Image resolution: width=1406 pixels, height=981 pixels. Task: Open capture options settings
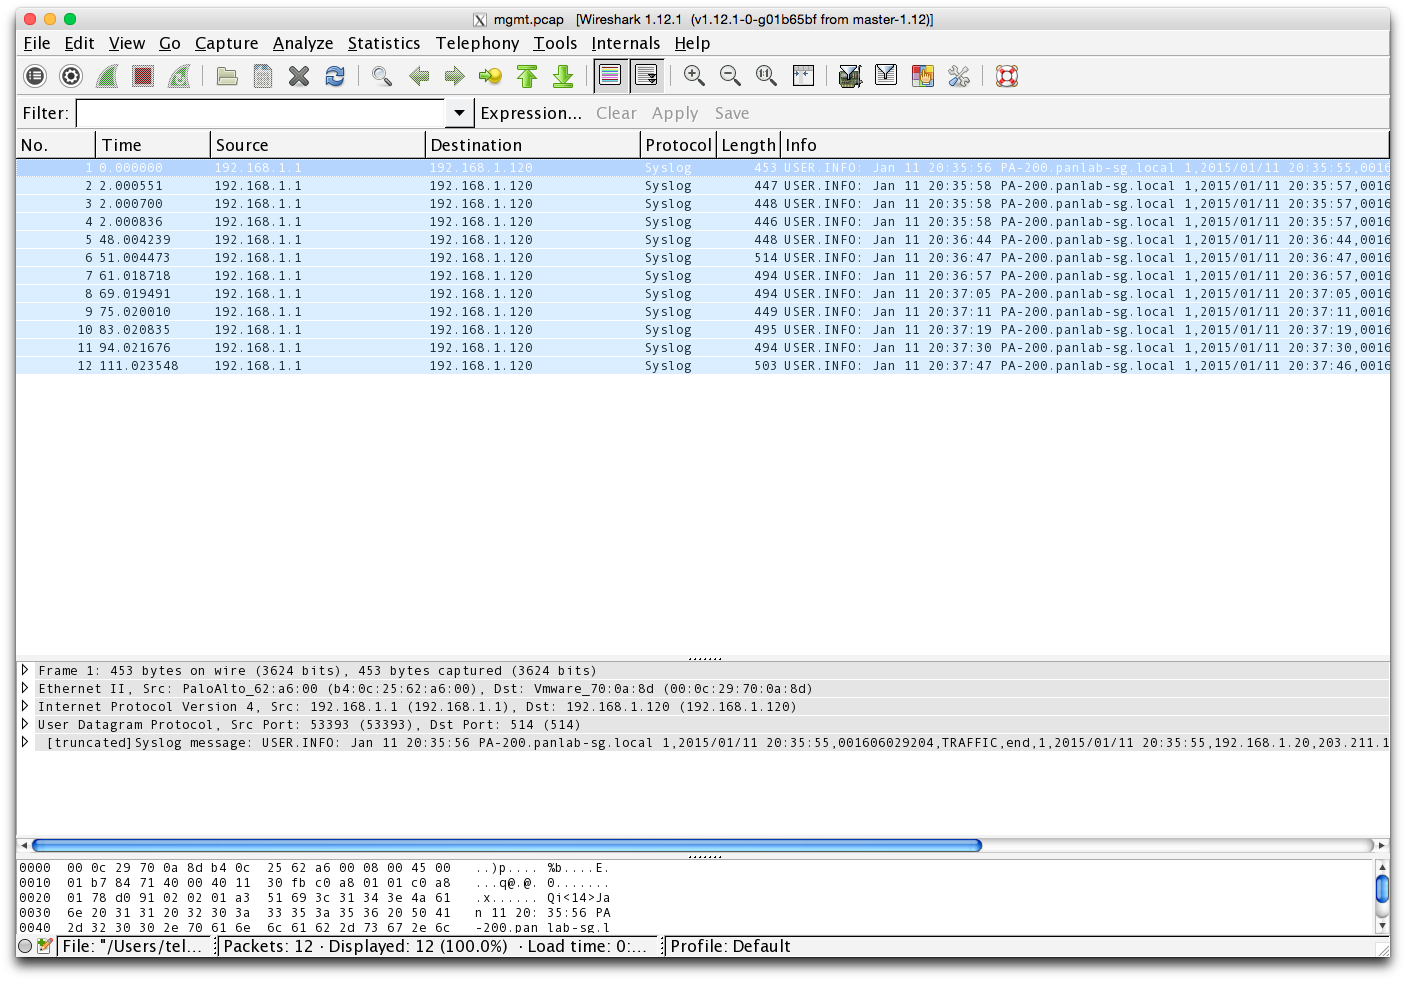69,75
